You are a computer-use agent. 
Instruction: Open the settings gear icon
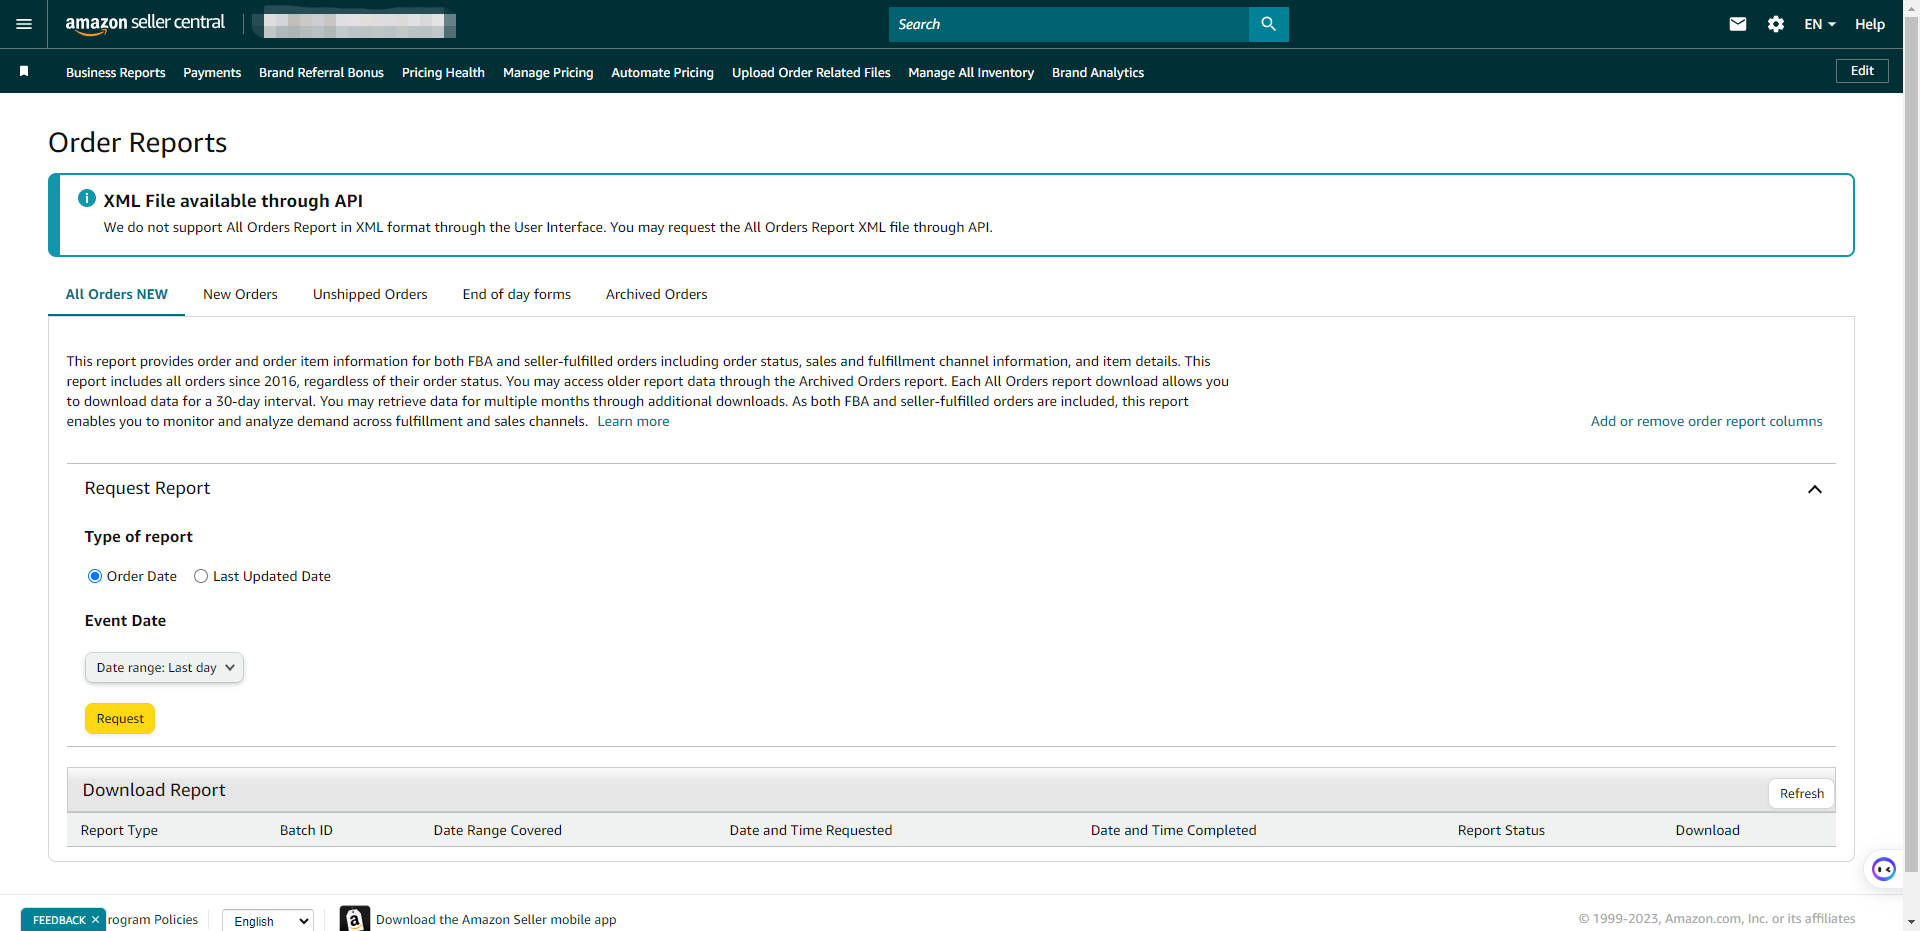click(x=1776, y=24)
